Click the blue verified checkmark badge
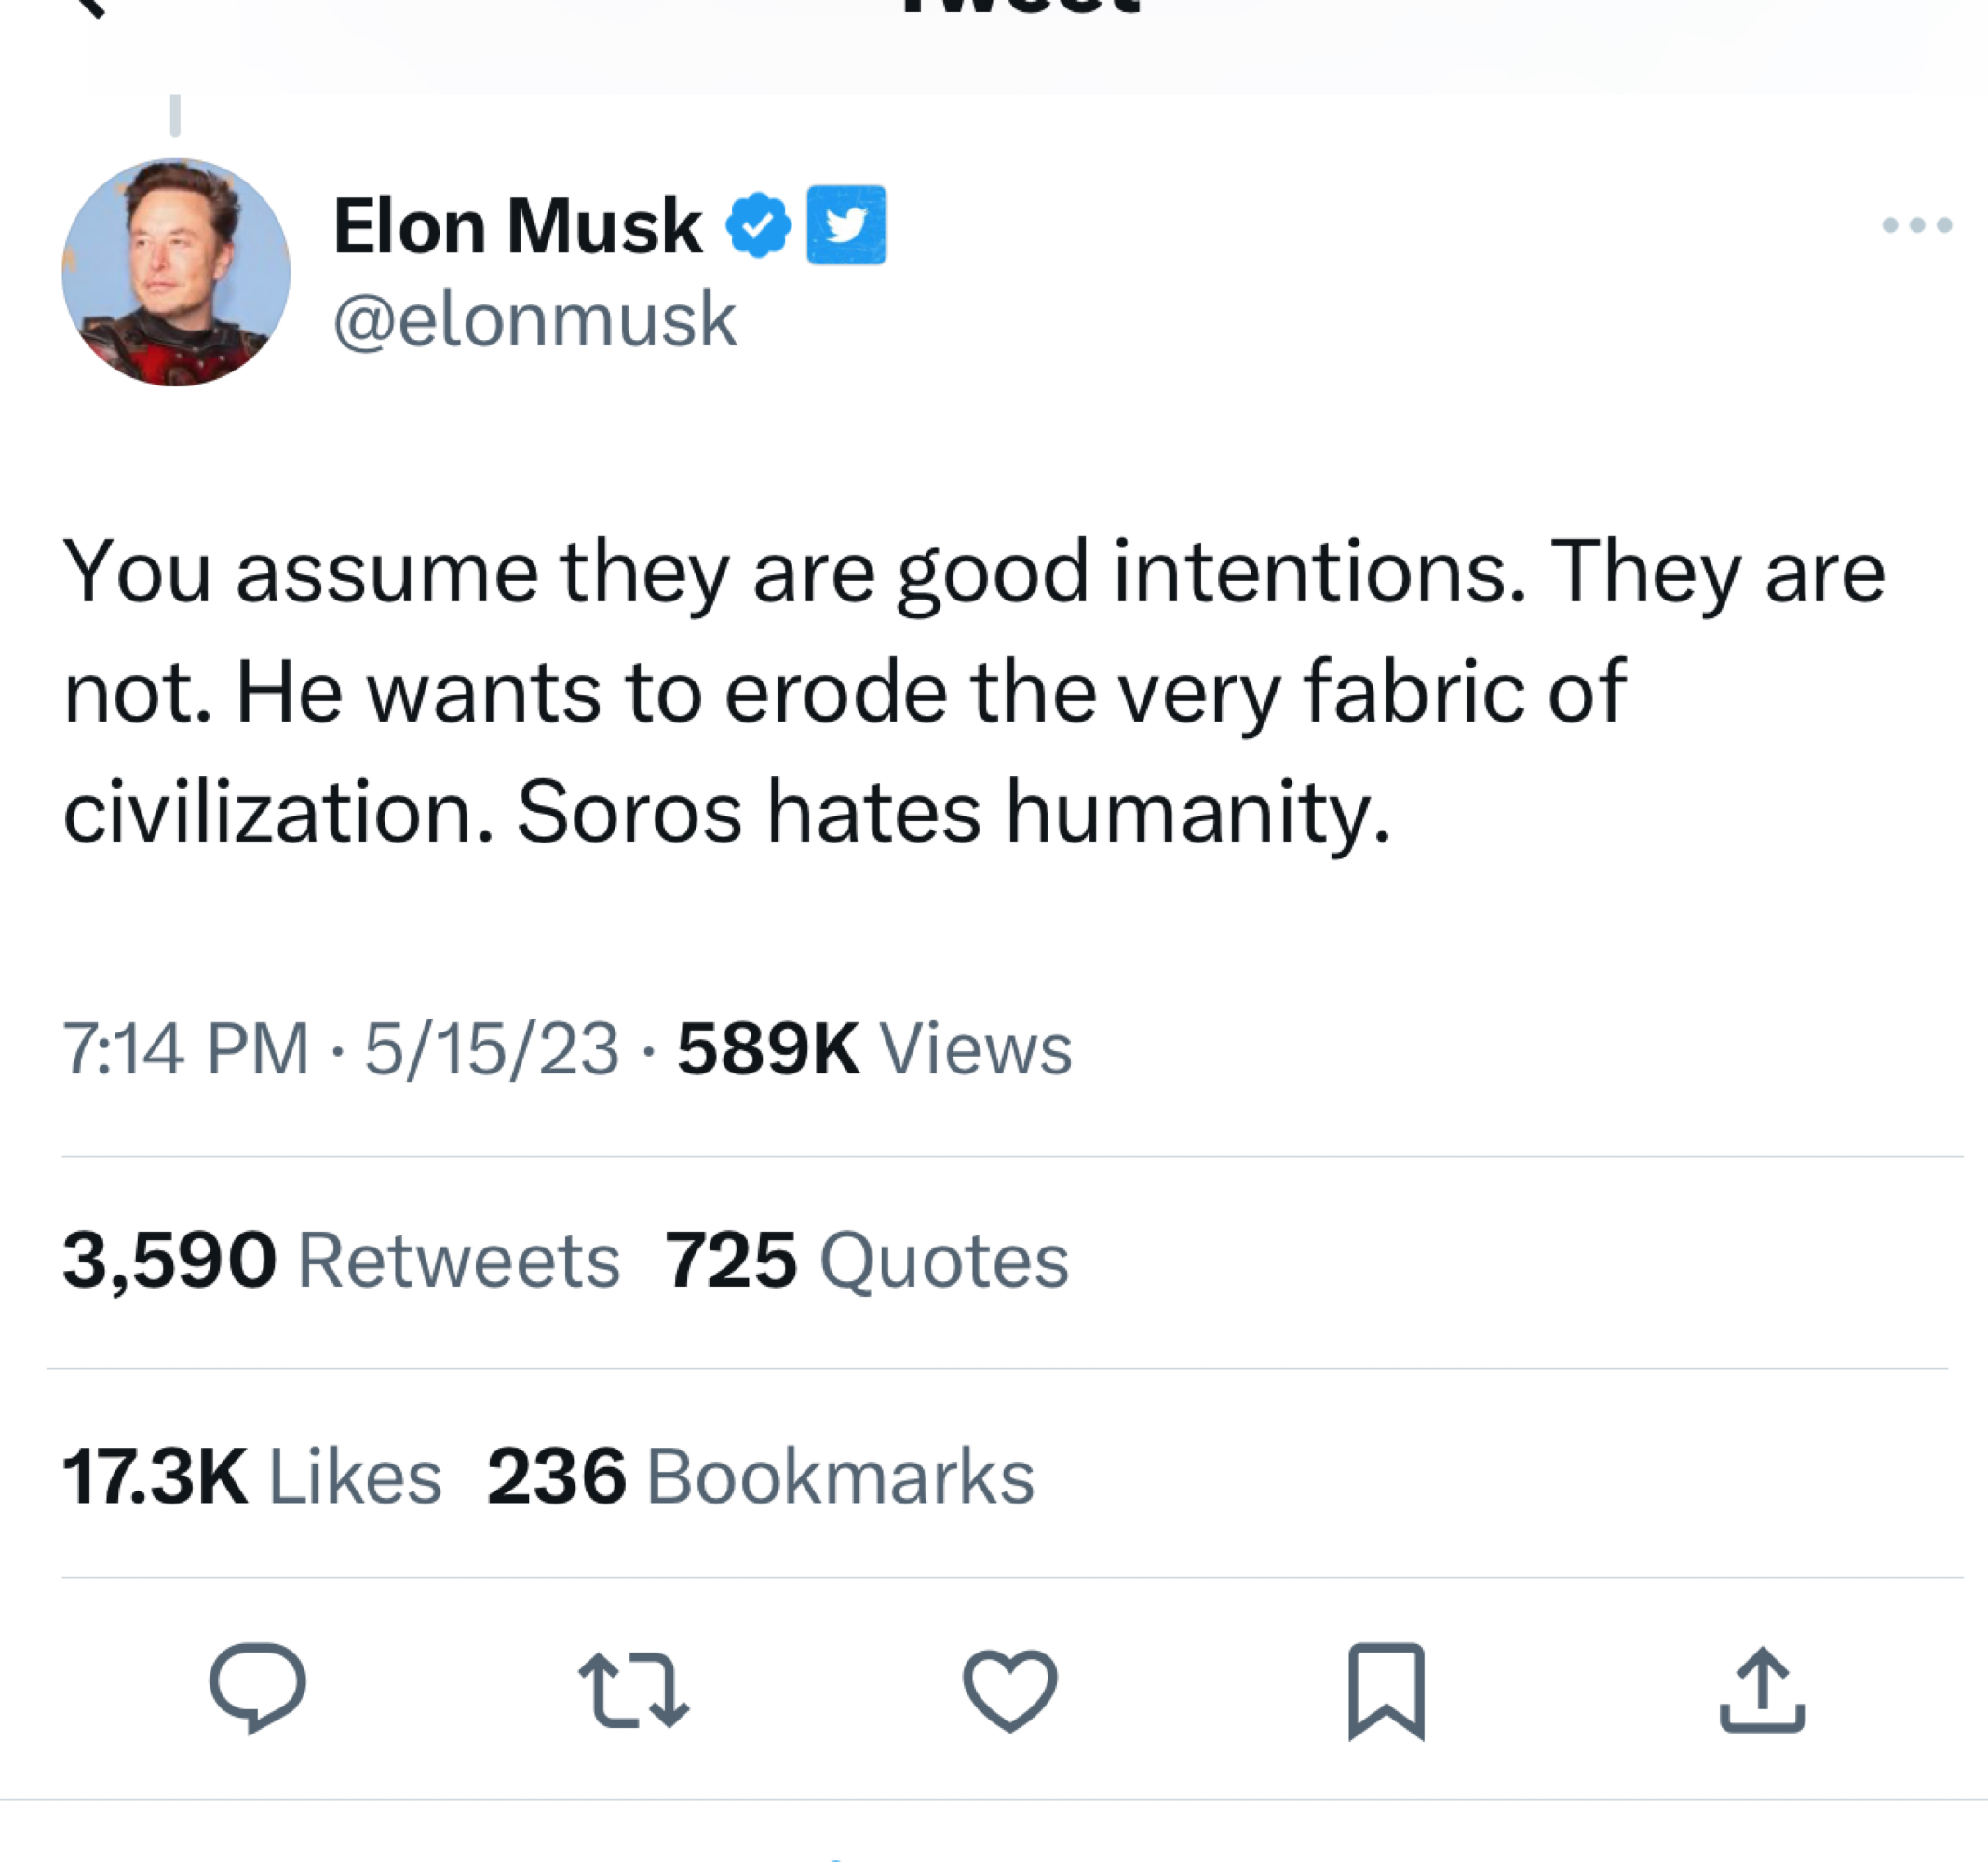Screen dimensions: 1988x1862 (x=758, y=225)
